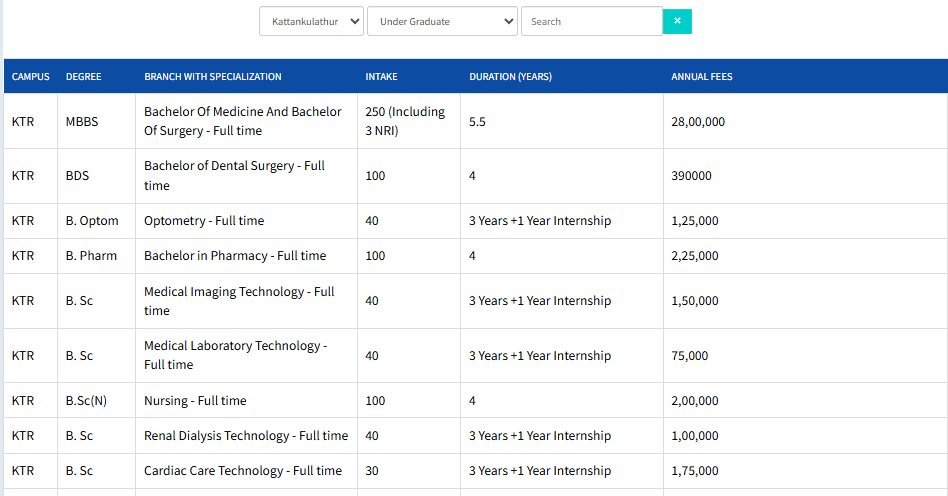Click Medical Laboratory Technology branch entry
Image resolution: width=948 pixels, height=496 pixels.
click(x=235, y=355)
